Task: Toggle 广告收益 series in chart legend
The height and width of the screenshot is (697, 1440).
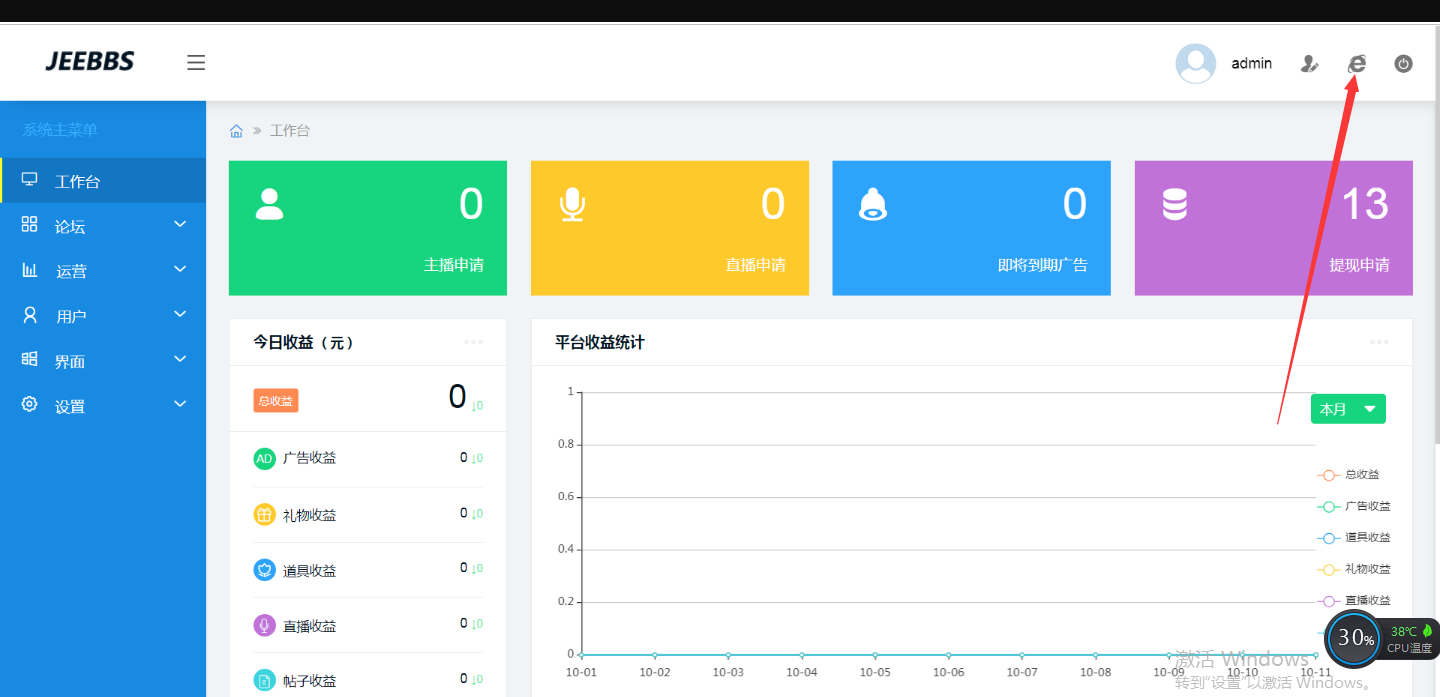Action: (1353, 507)
